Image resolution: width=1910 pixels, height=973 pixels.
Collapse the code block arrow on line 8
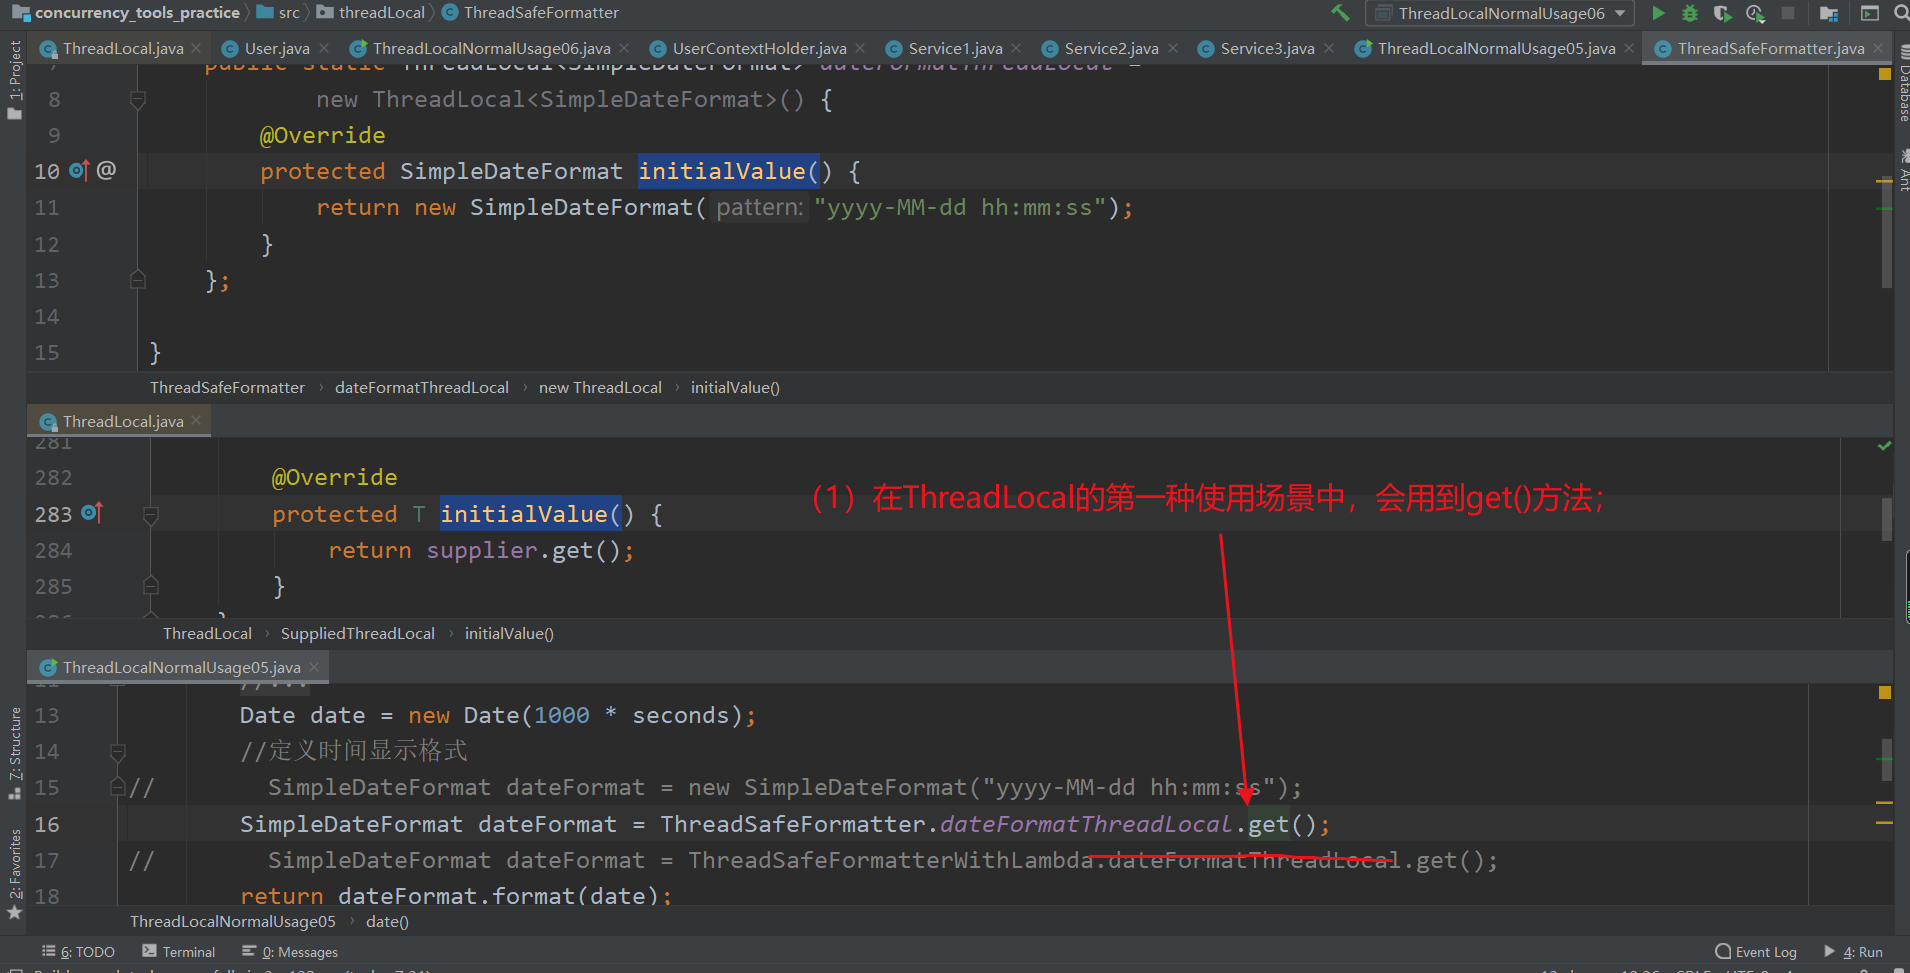click(138, 99)
